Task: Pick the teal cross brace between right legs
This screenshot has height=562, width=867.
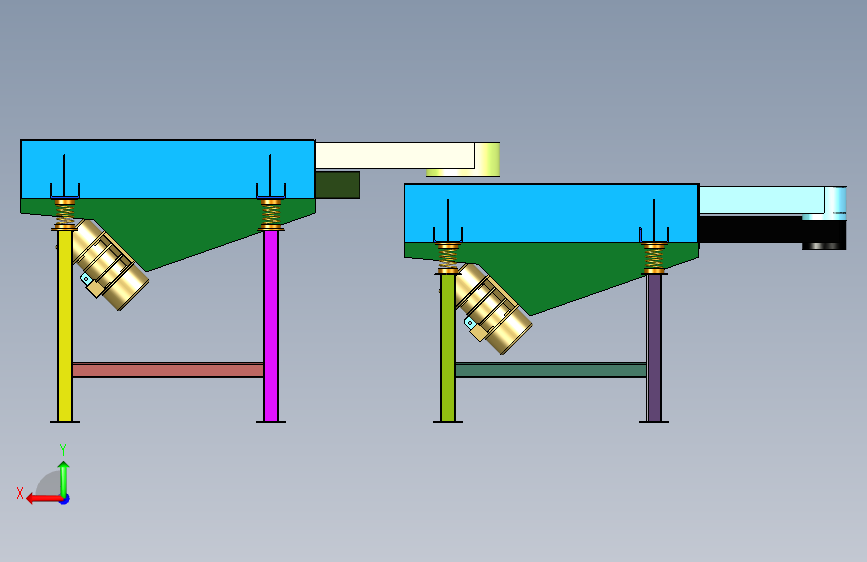Action: point(551,370)
